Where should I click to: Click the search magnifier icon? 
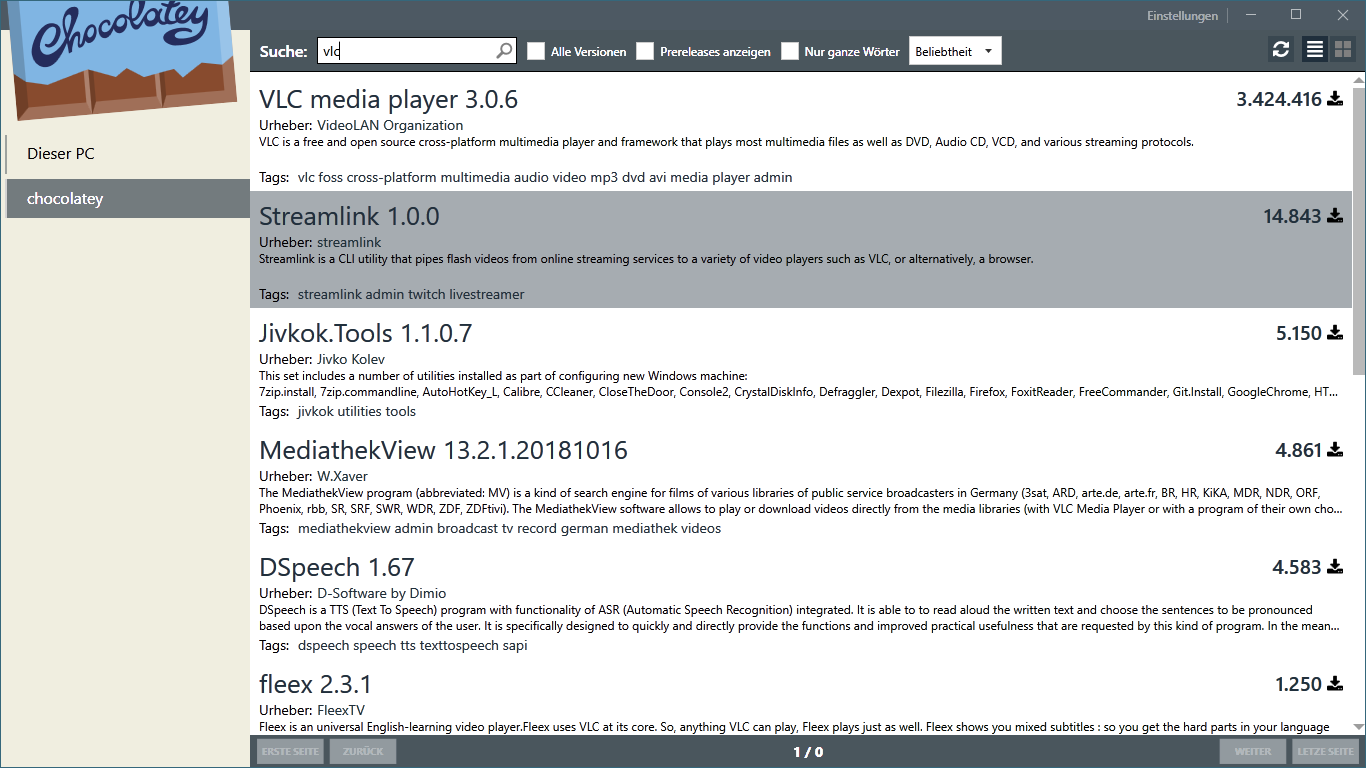point(504,51)
